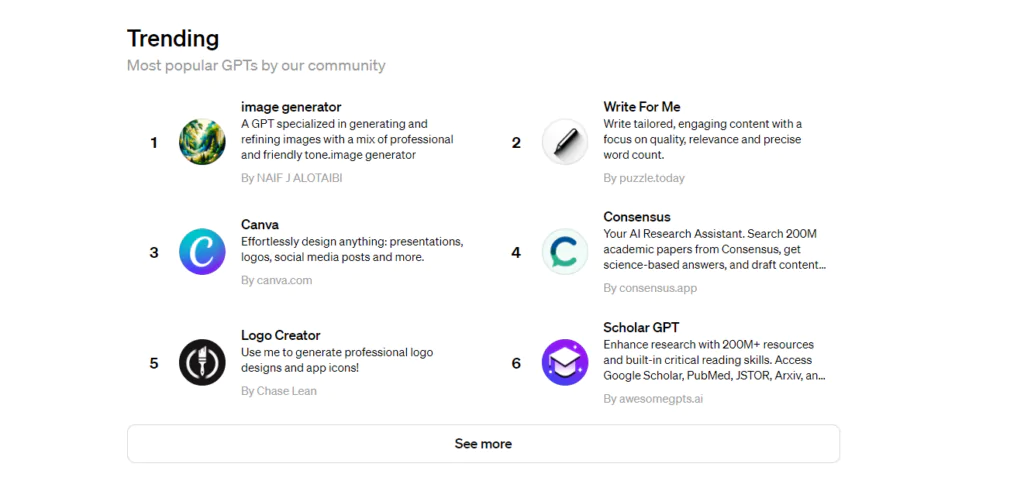Open the image generator title link
Screen dimensions: 1024x484
[291, 106]
